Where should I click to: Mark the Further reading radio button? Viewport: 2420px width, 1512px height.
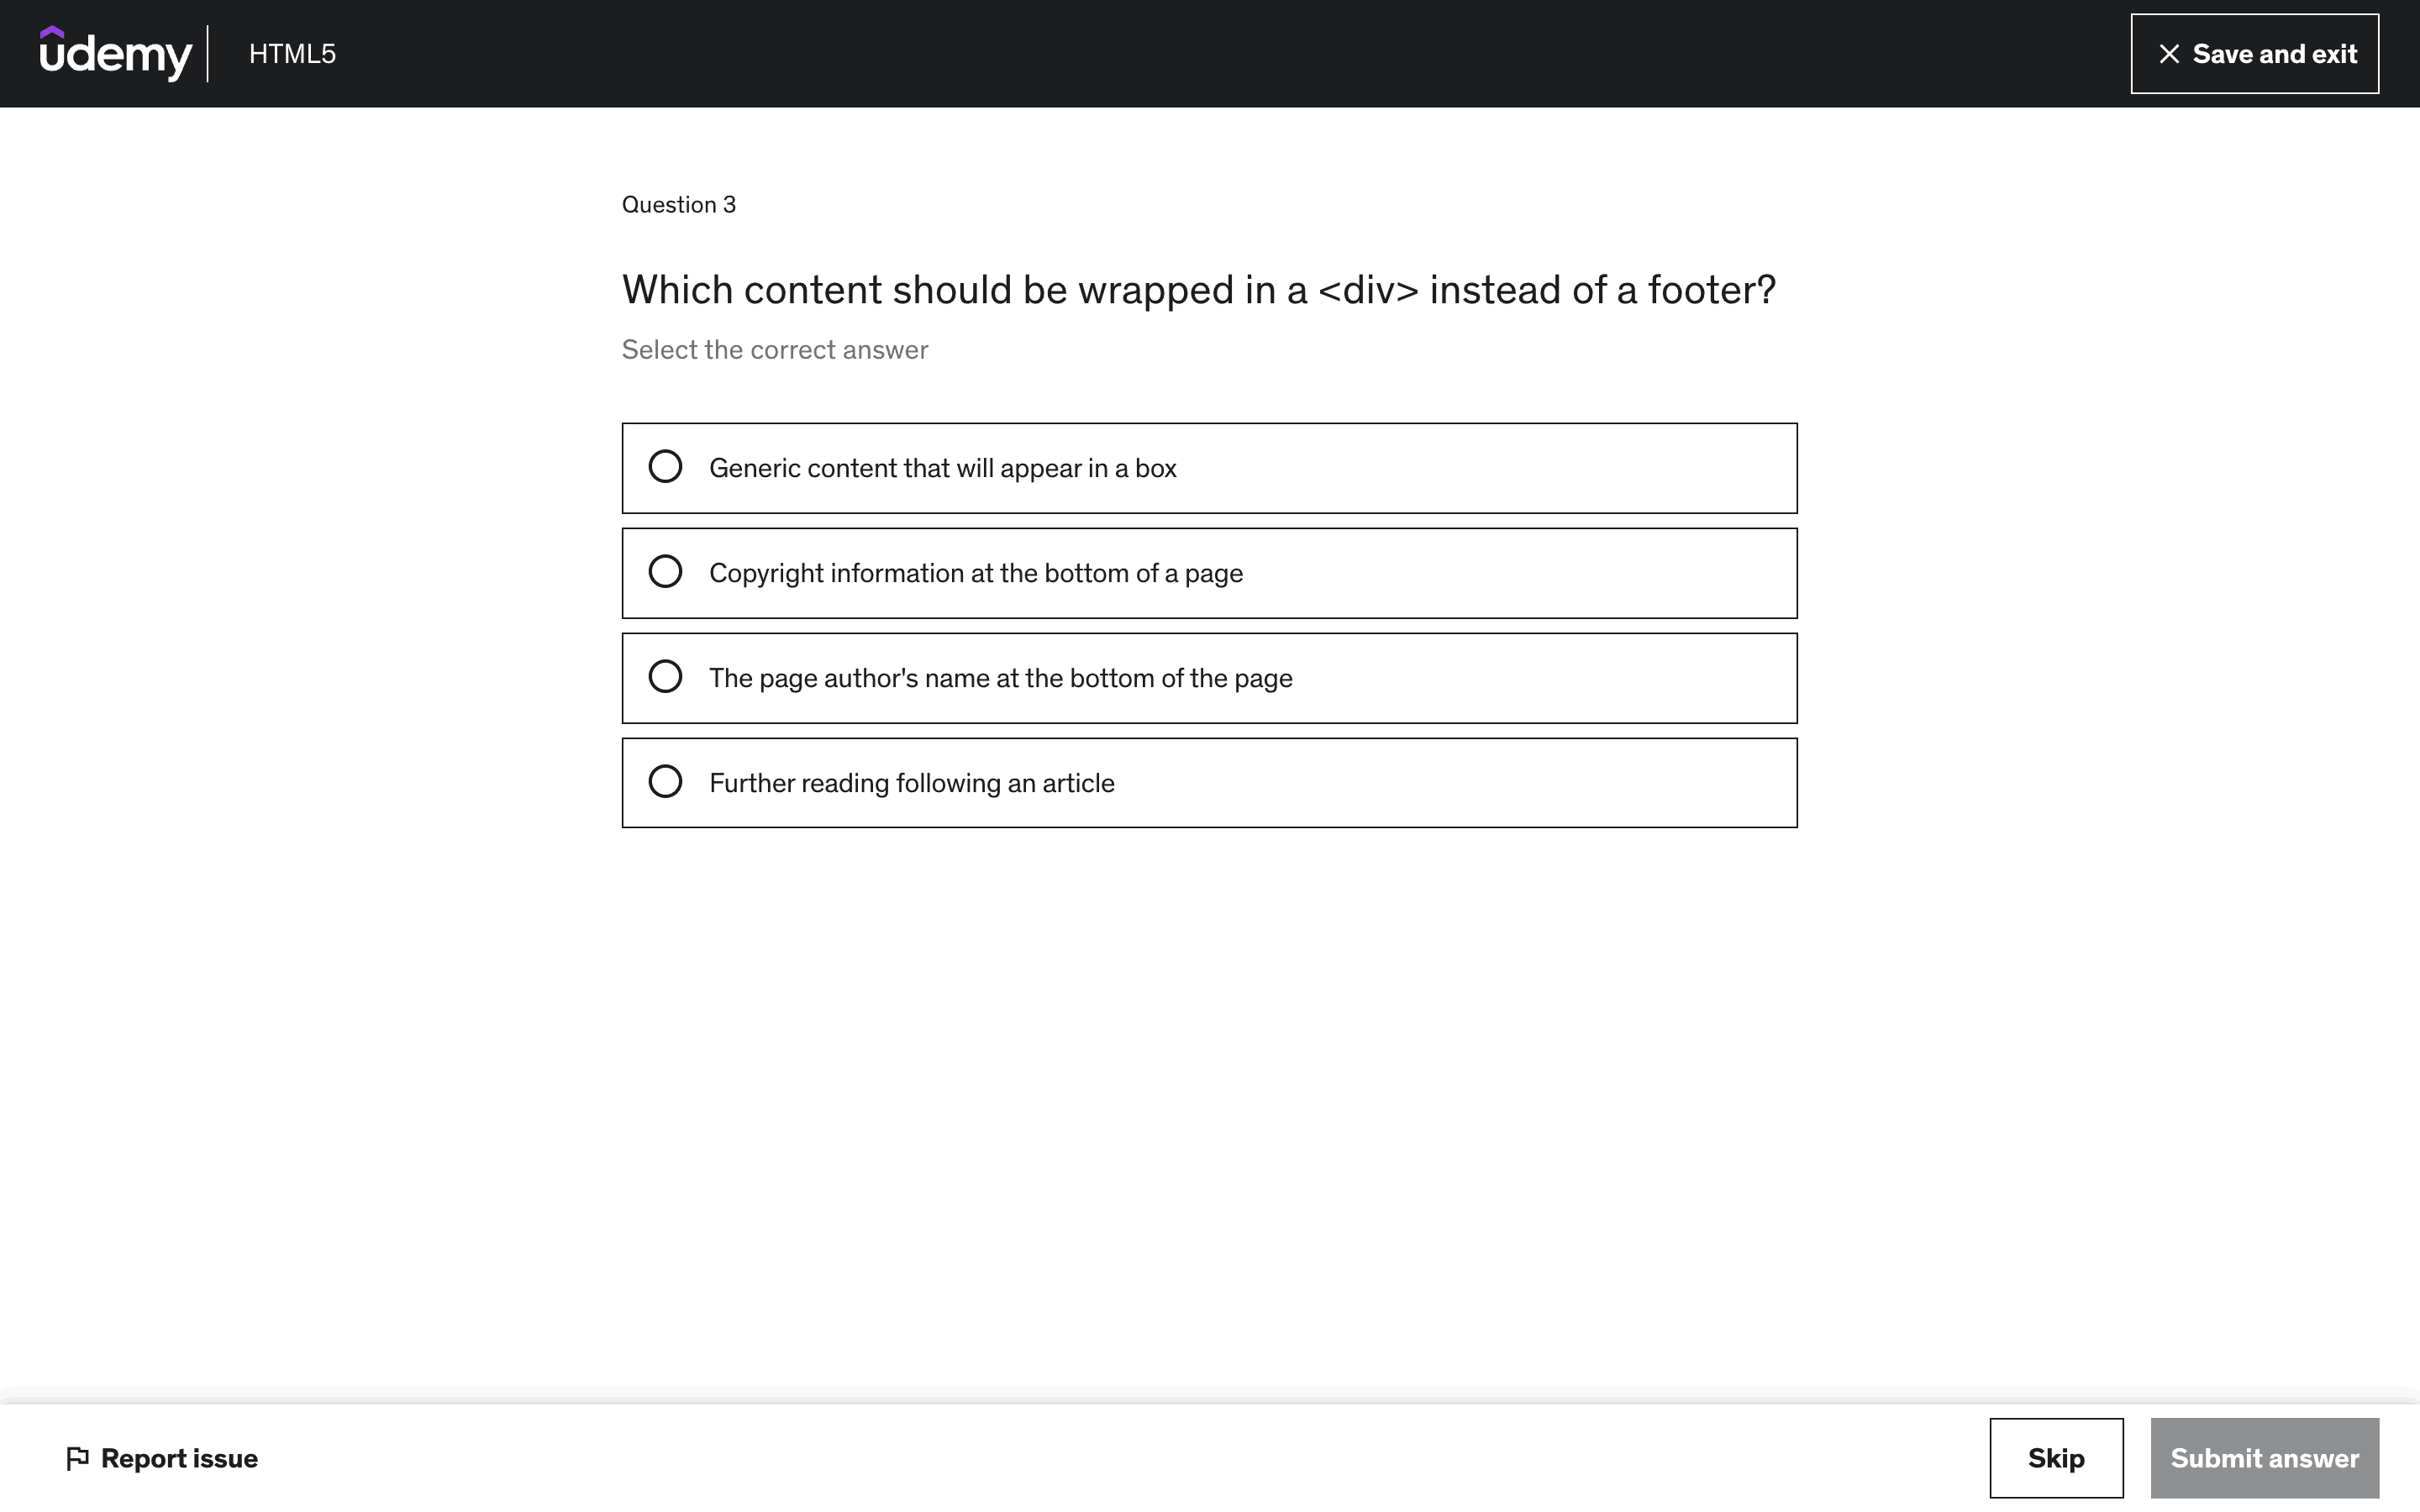[665, 782]
